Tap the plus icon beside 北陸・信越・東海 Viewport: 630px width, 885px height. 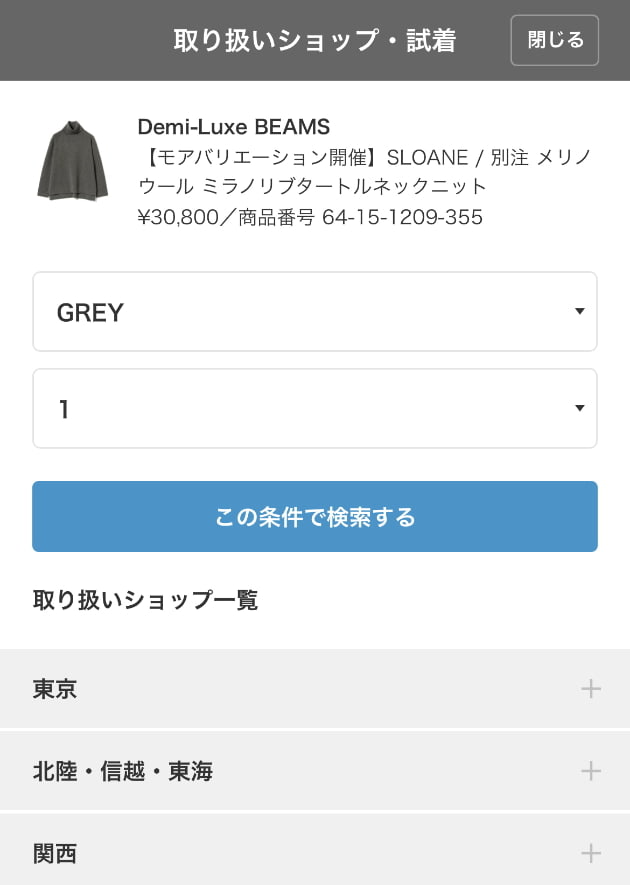(x=590, y=771)
